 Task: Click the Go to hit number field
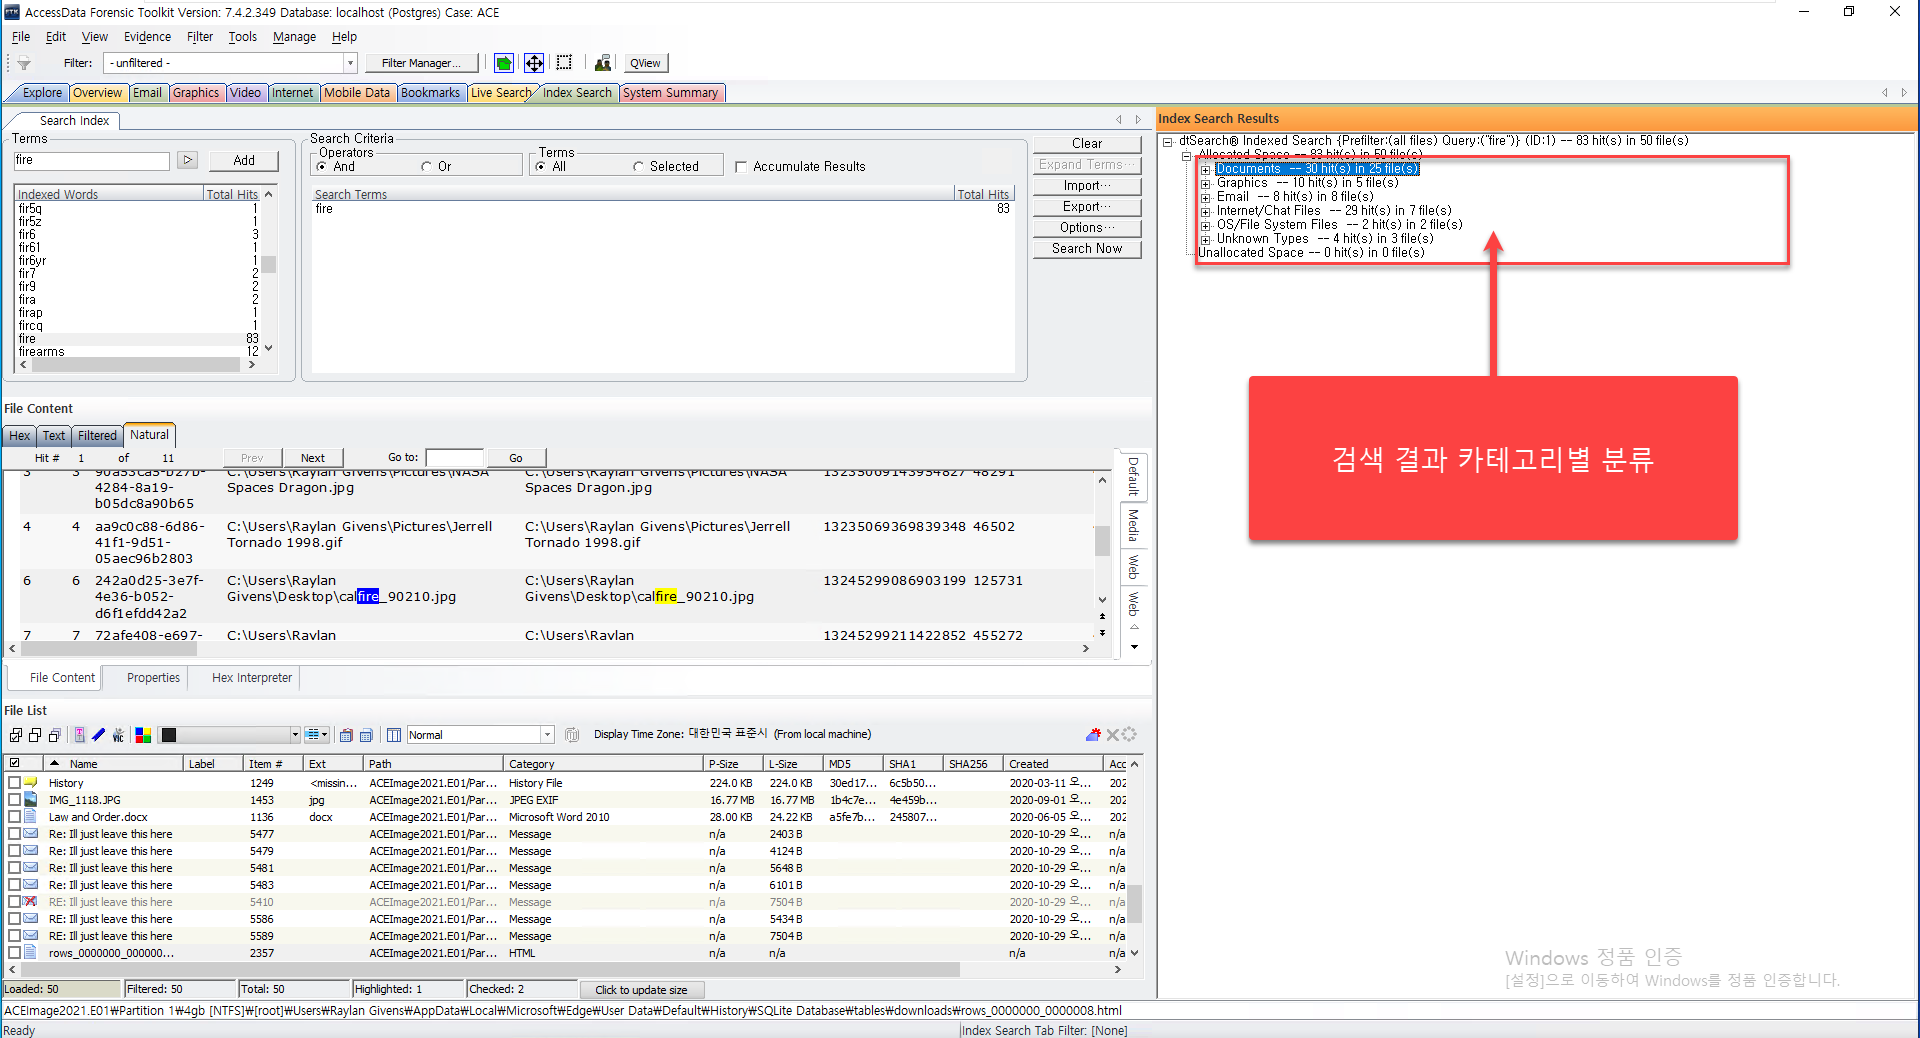(x=454, y=458)
